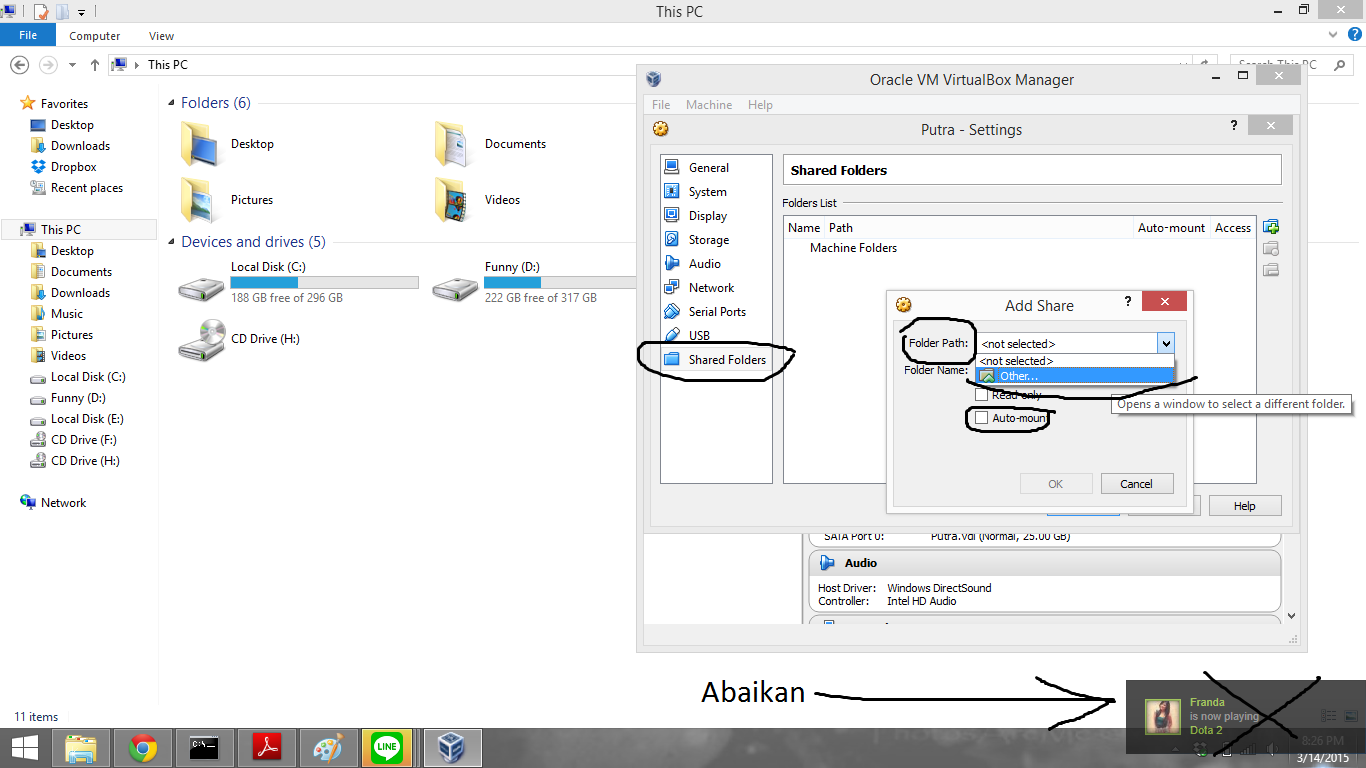Select CD Drive (F:) in navigation pane
The height and width of the screenshot is (768, 1366).
83,440
